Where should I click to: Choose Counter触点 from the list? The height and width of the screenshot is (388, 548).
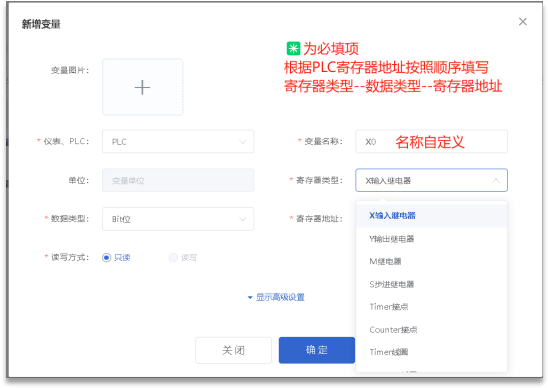click(431, 330)
